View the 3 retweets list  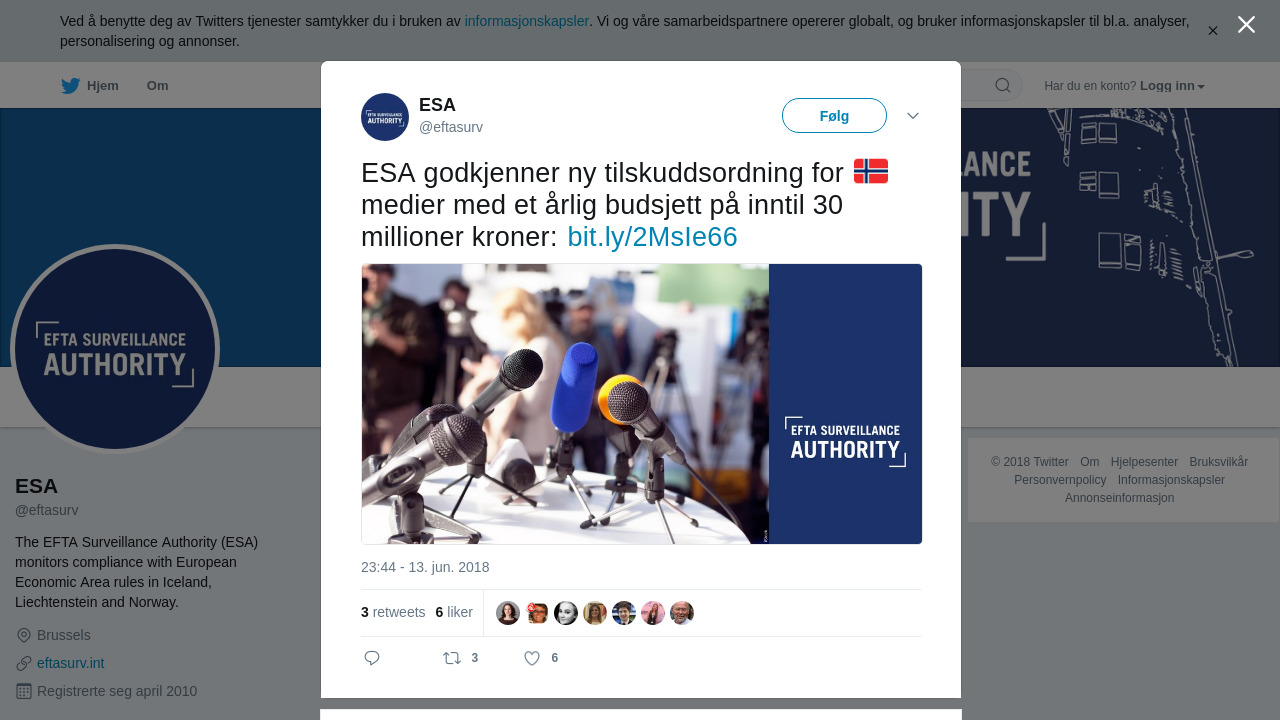pyautogui.click(x=393, y=612)
